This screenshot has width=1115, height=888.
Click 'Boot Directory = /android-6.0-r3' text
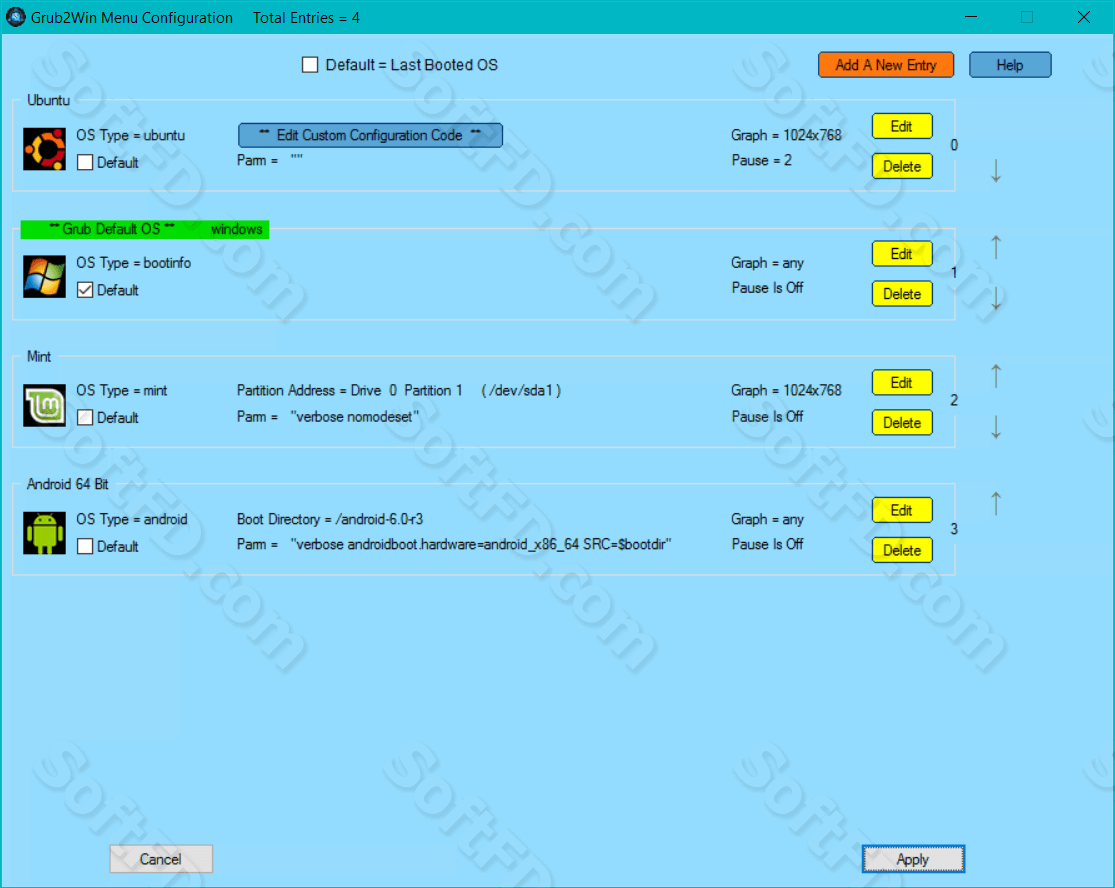pyautogui.click(x=330, y=519)
